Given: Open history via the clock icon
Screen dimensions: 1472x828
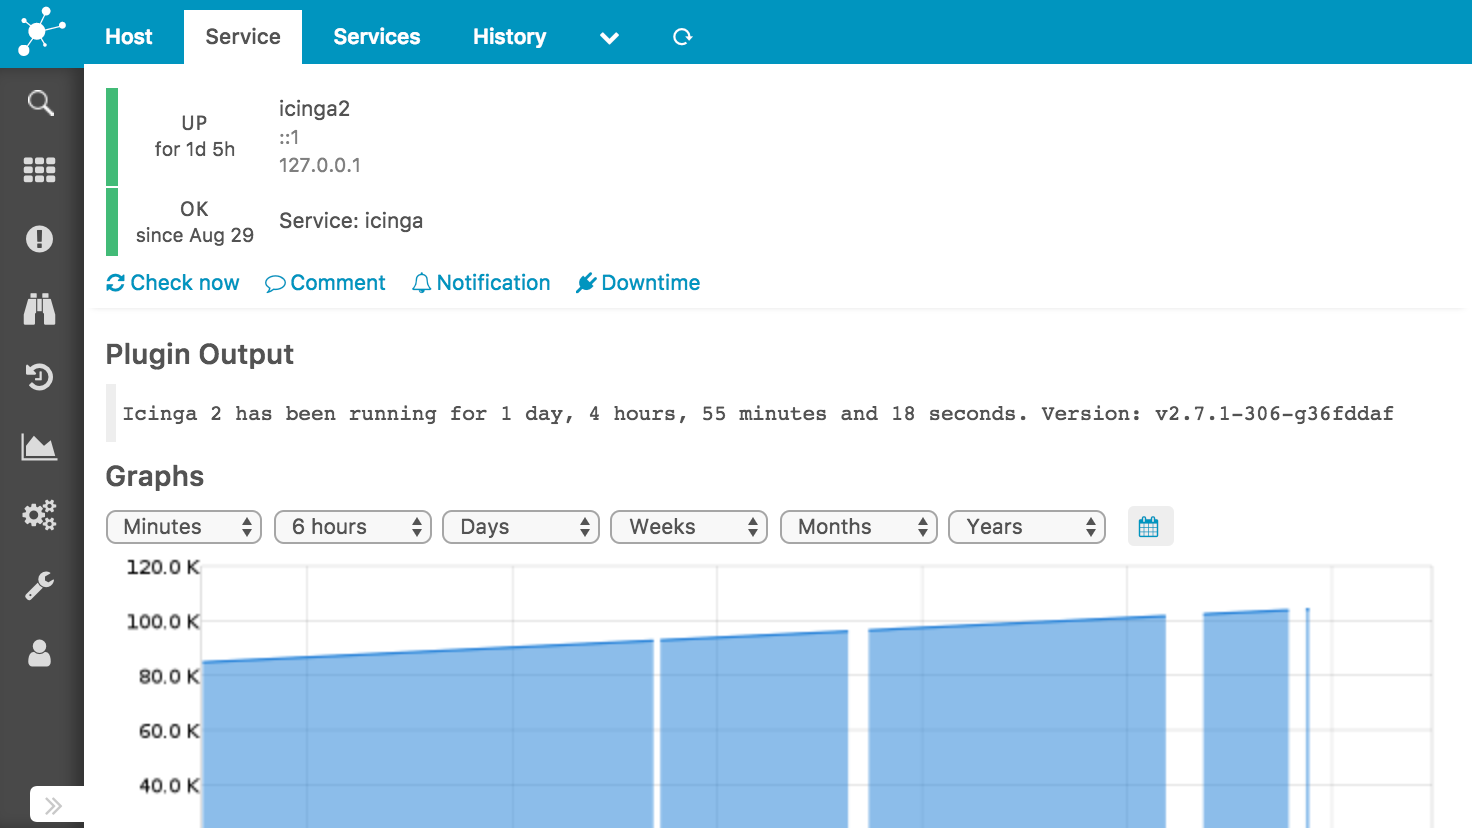Looking at the screenshot, I should pos(39,377).
